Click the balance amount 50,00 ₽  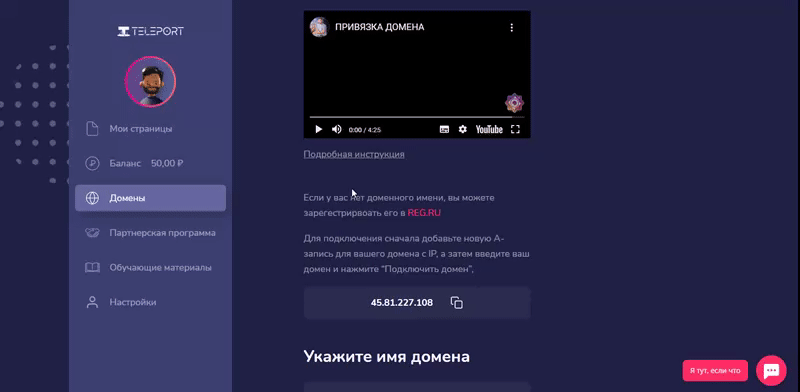[x=167, y=163]
